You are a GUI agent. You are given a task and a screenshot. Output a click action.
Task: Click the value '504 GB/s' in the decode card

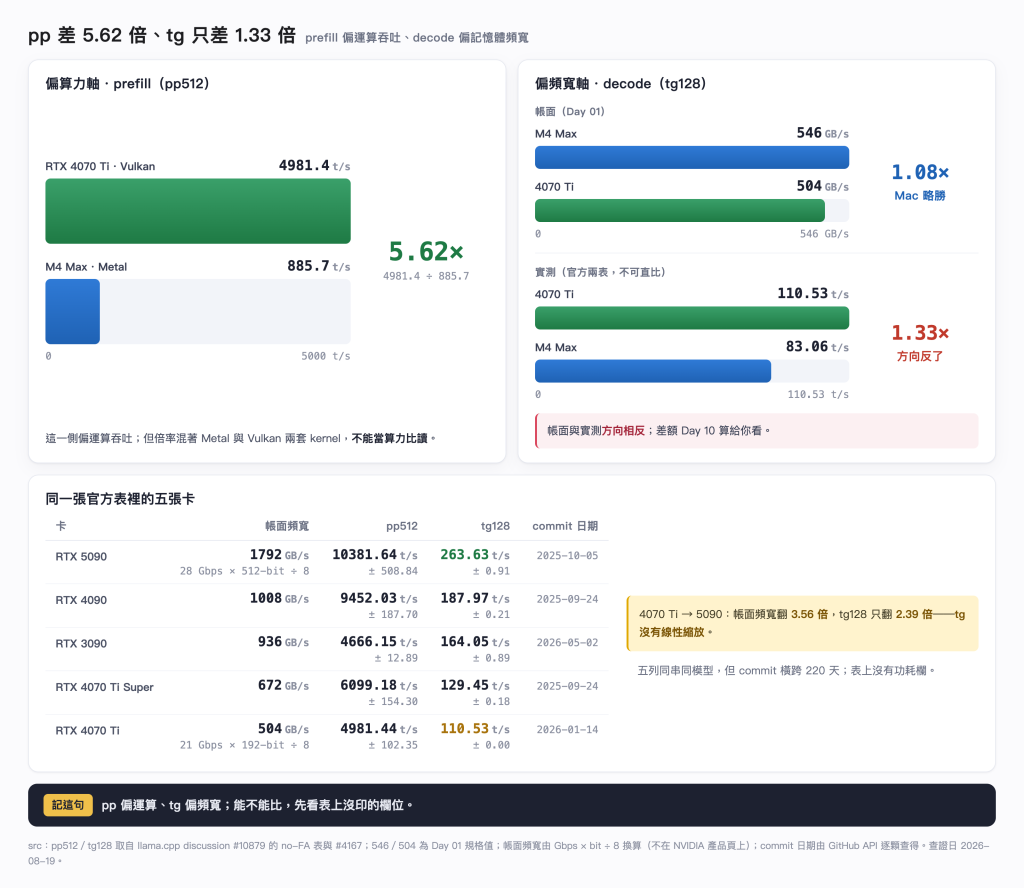tap(823, 186)
